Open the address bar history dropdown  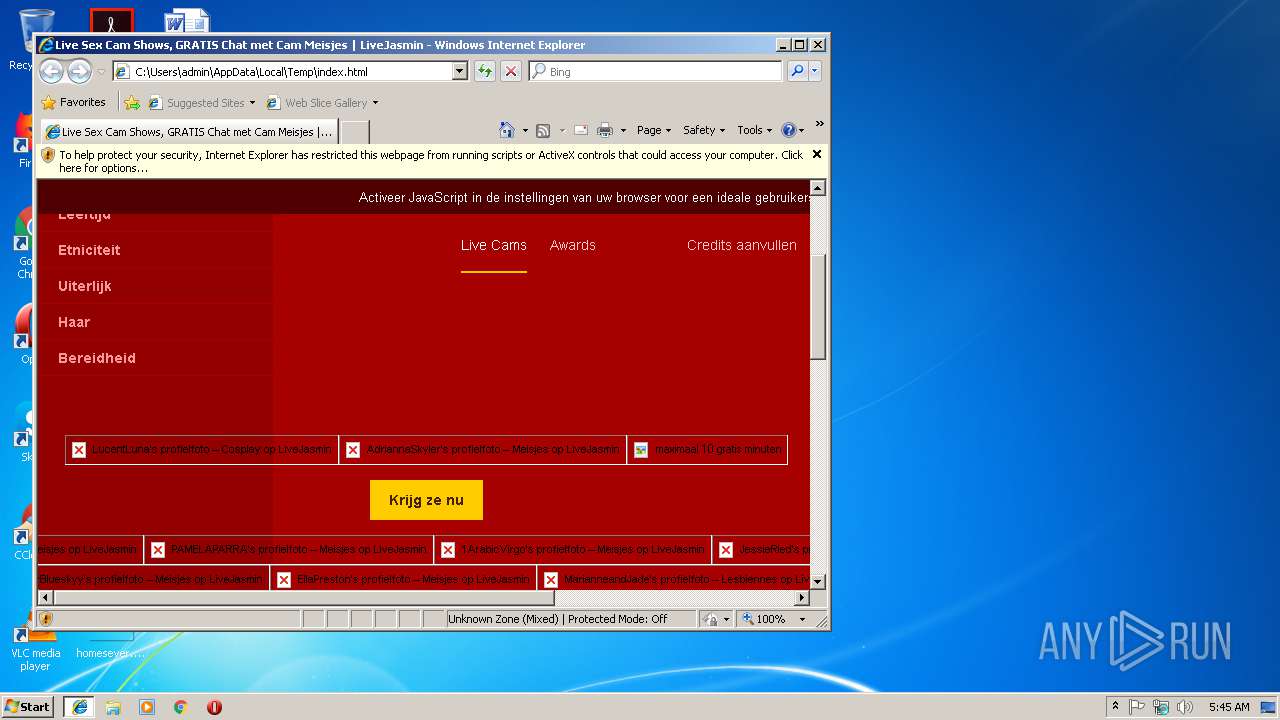pyautogui.click(x=460, y=71)
